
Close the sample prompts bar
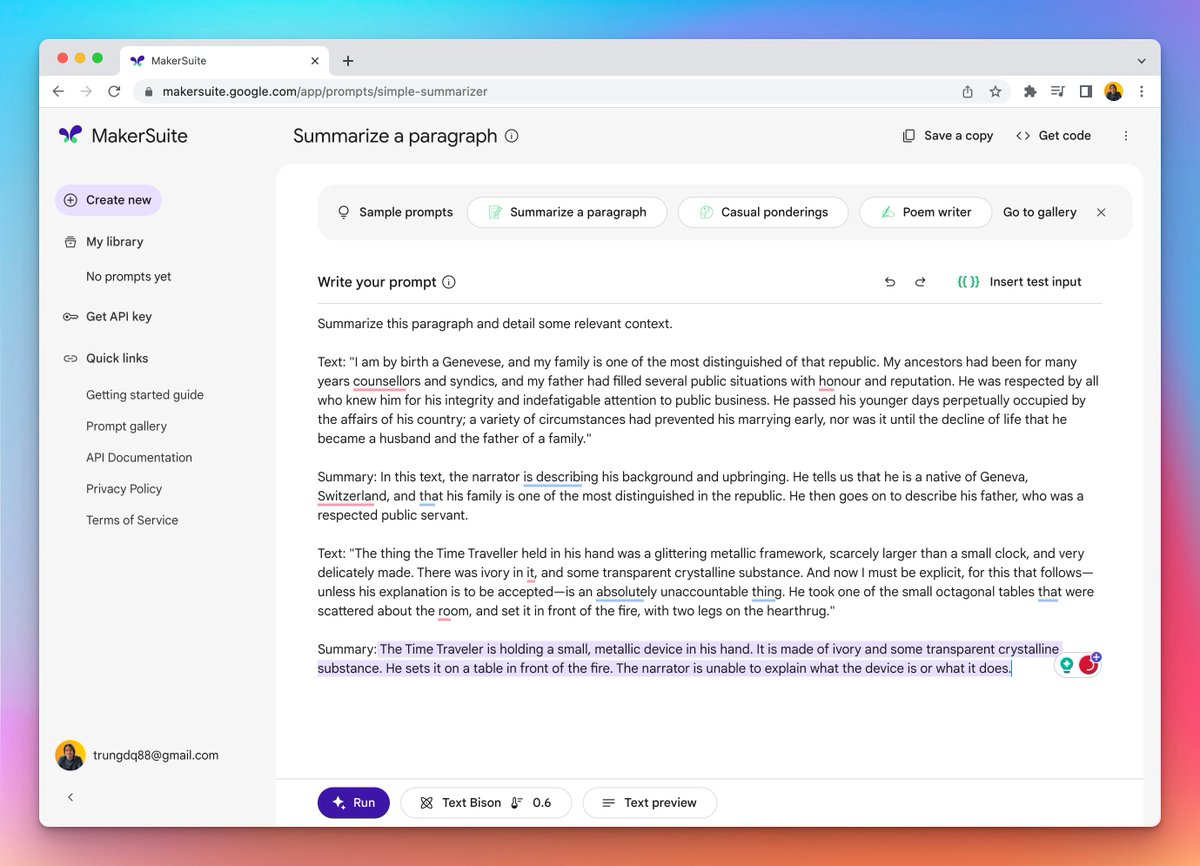pyautogui.click(x=1101, y=212)
